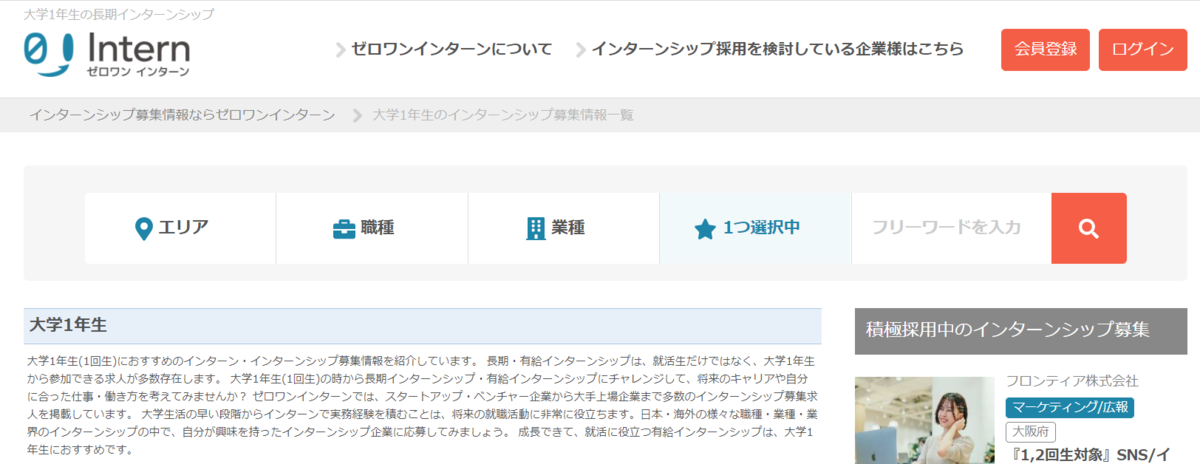Viewport: 1200px width, 464px height.
Task: Click the briefcase icon for 職種
Action: [x=344, y=229]
